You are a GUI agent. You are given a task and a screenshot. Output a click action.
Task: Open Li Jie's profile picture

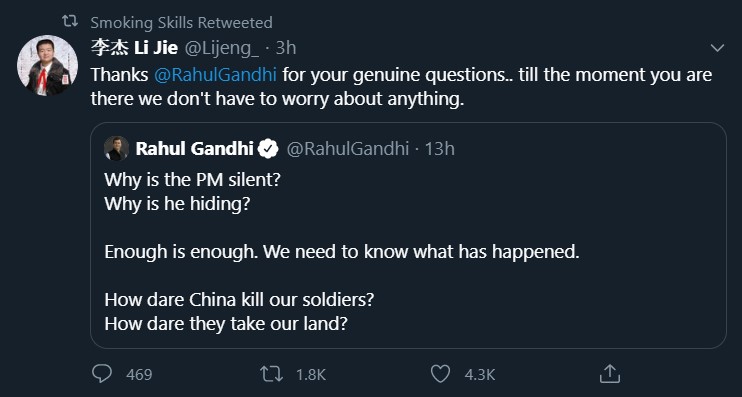point(47,65)
